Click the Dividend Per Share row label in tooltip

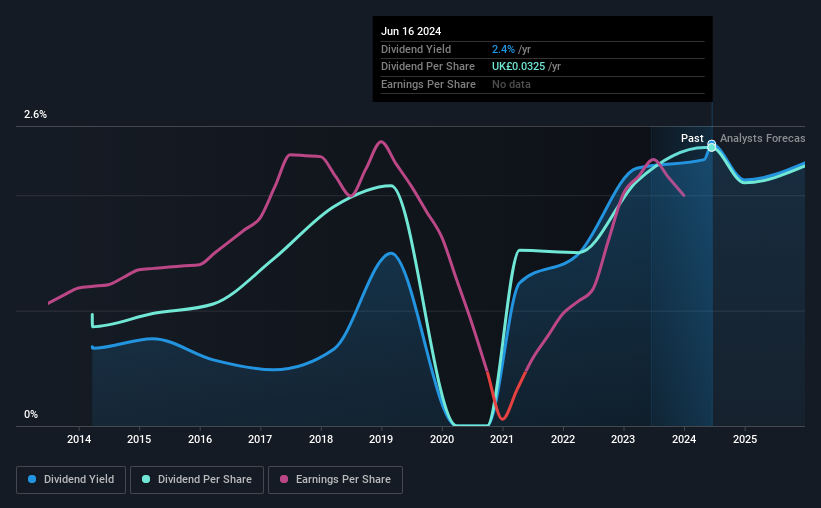point(428,67)
